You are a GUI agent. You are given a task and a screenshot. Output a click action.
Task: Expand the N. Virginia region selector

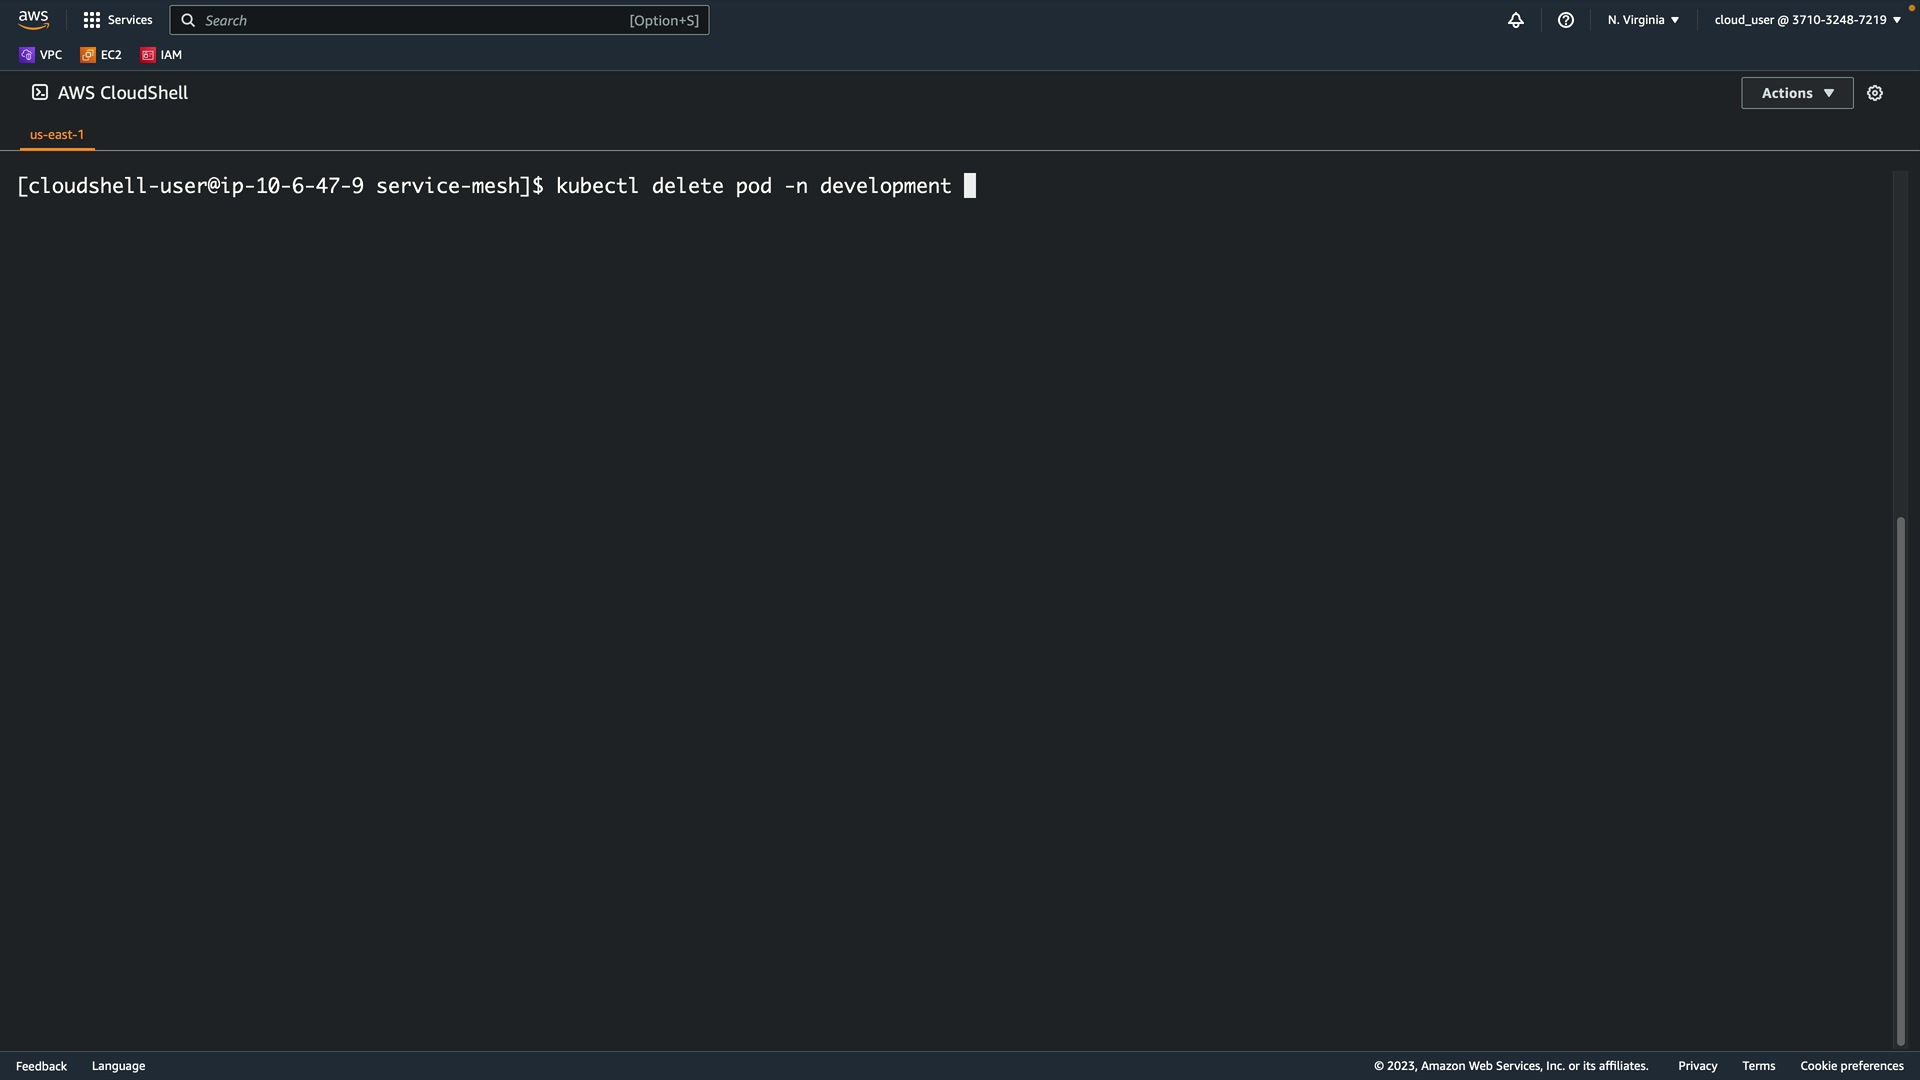tap(1643, 20)
